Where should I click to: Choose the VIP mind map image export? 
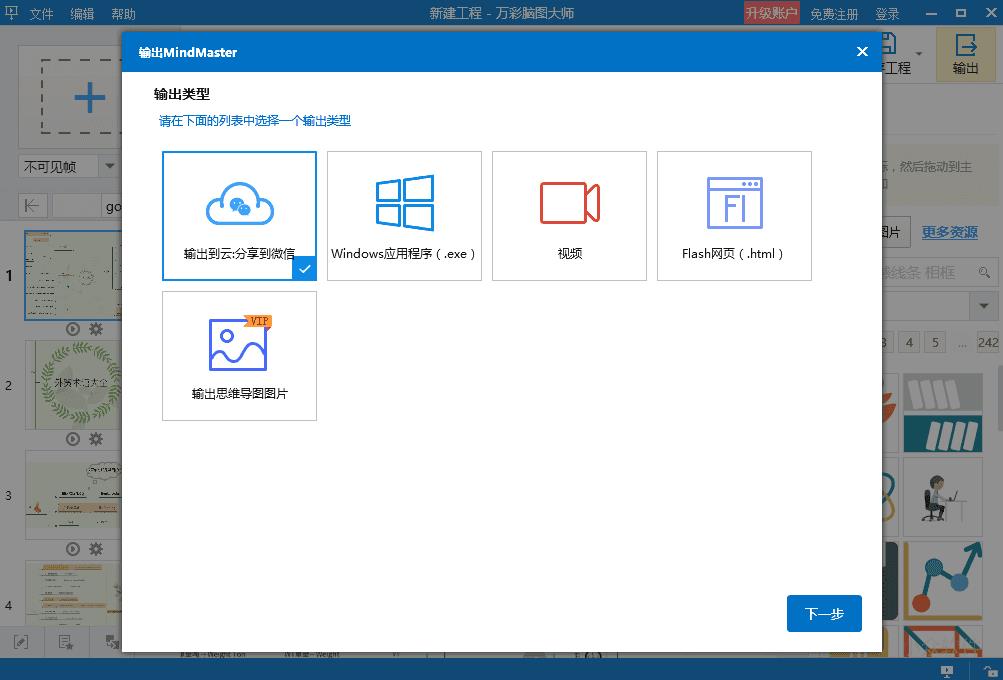[239, 356]
